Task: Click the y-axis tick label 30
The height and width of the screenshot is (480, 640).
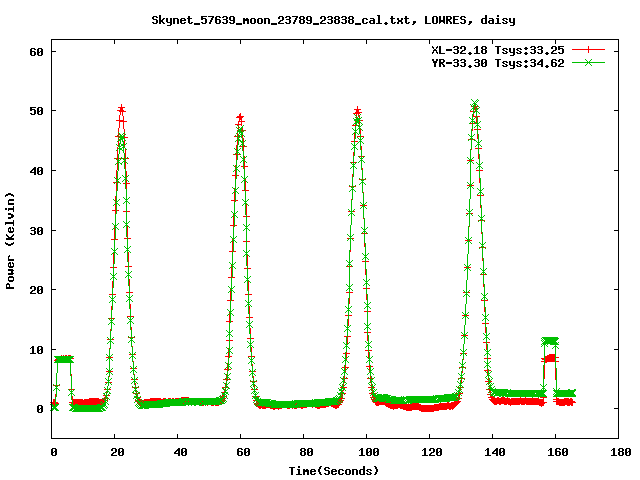Action: coord(36,231)
